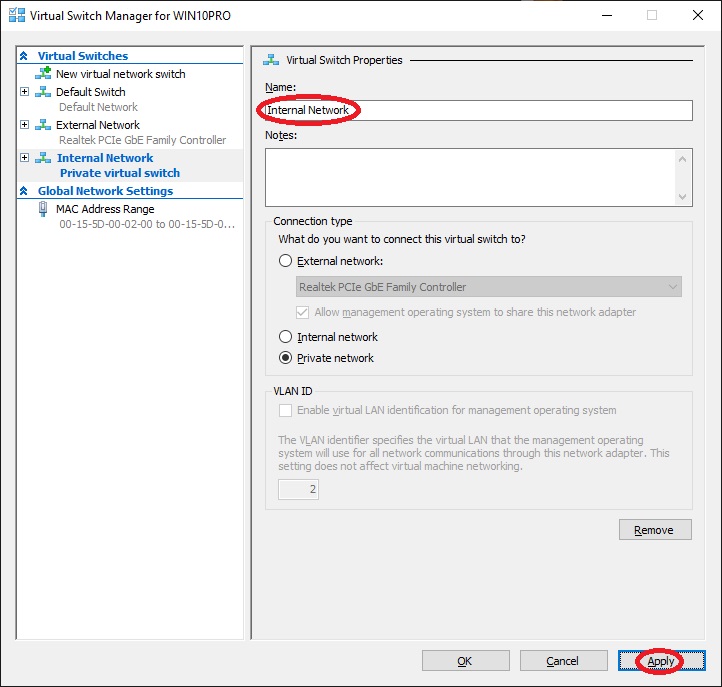Click the MAC Address Range icon

[43, 209]
